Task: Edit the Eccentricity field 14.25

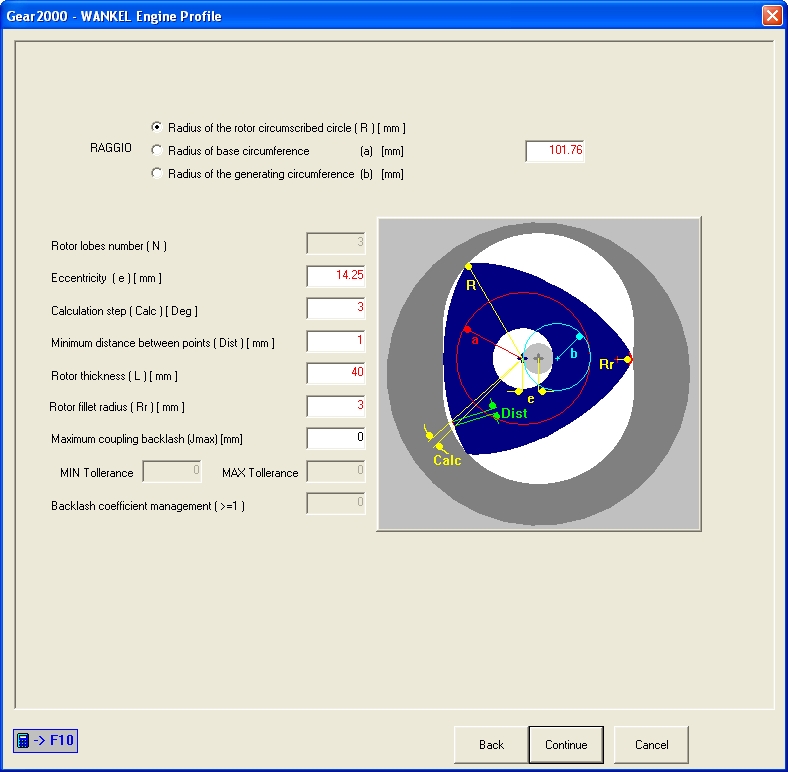Action: point(336,275)
